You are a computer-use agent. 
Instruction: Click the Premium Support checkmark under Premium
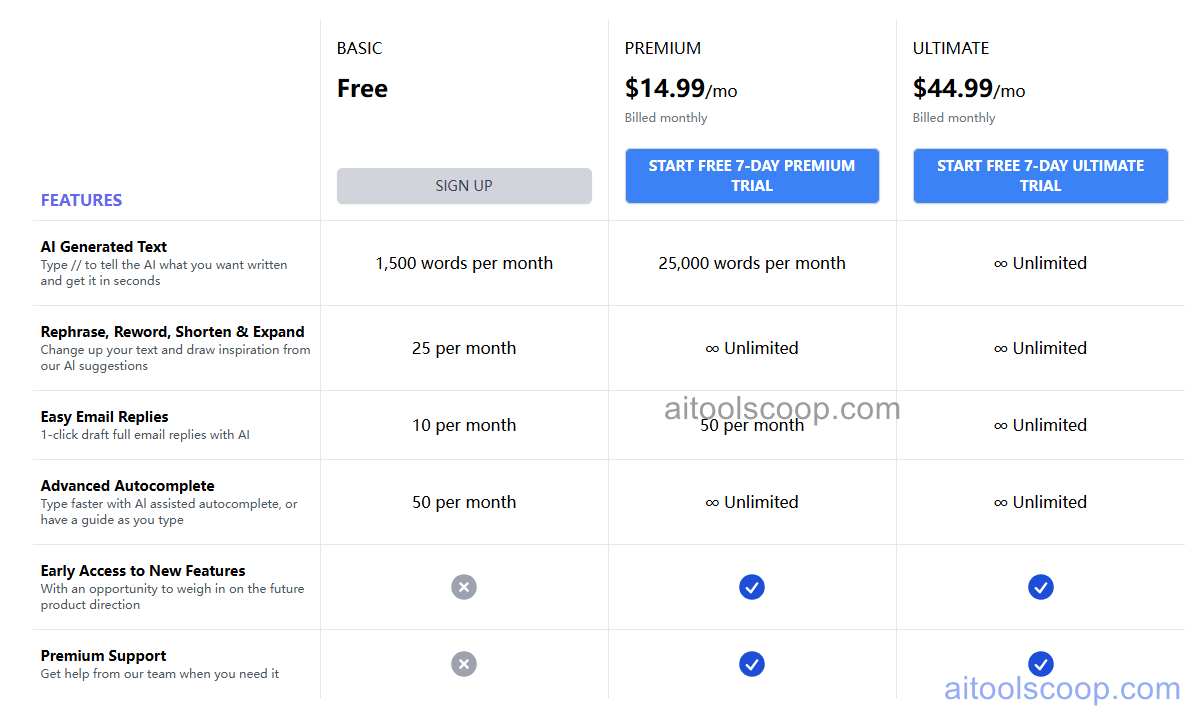752,664
